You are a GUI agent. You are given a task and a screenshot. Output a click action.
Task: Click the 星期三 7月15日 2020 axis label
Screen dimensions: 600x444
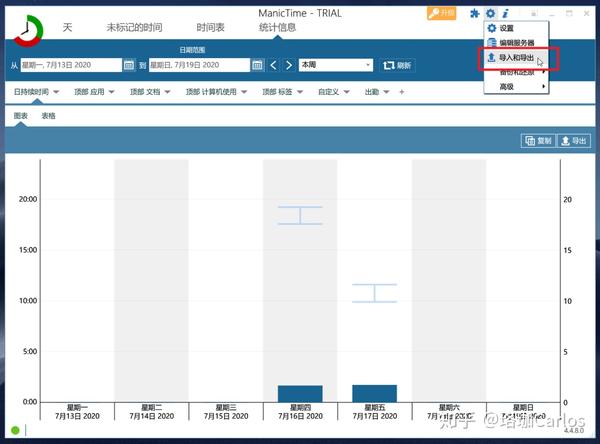click(226, 412)
